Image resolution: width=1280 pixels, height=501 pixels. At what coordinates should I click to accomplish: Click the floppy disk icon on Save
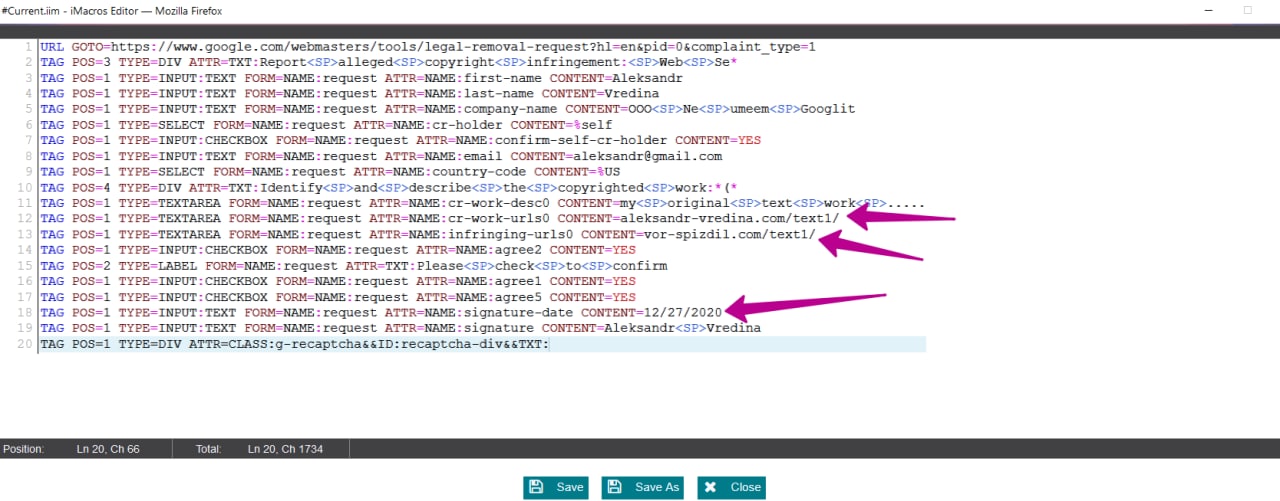[x=536, y=487]
